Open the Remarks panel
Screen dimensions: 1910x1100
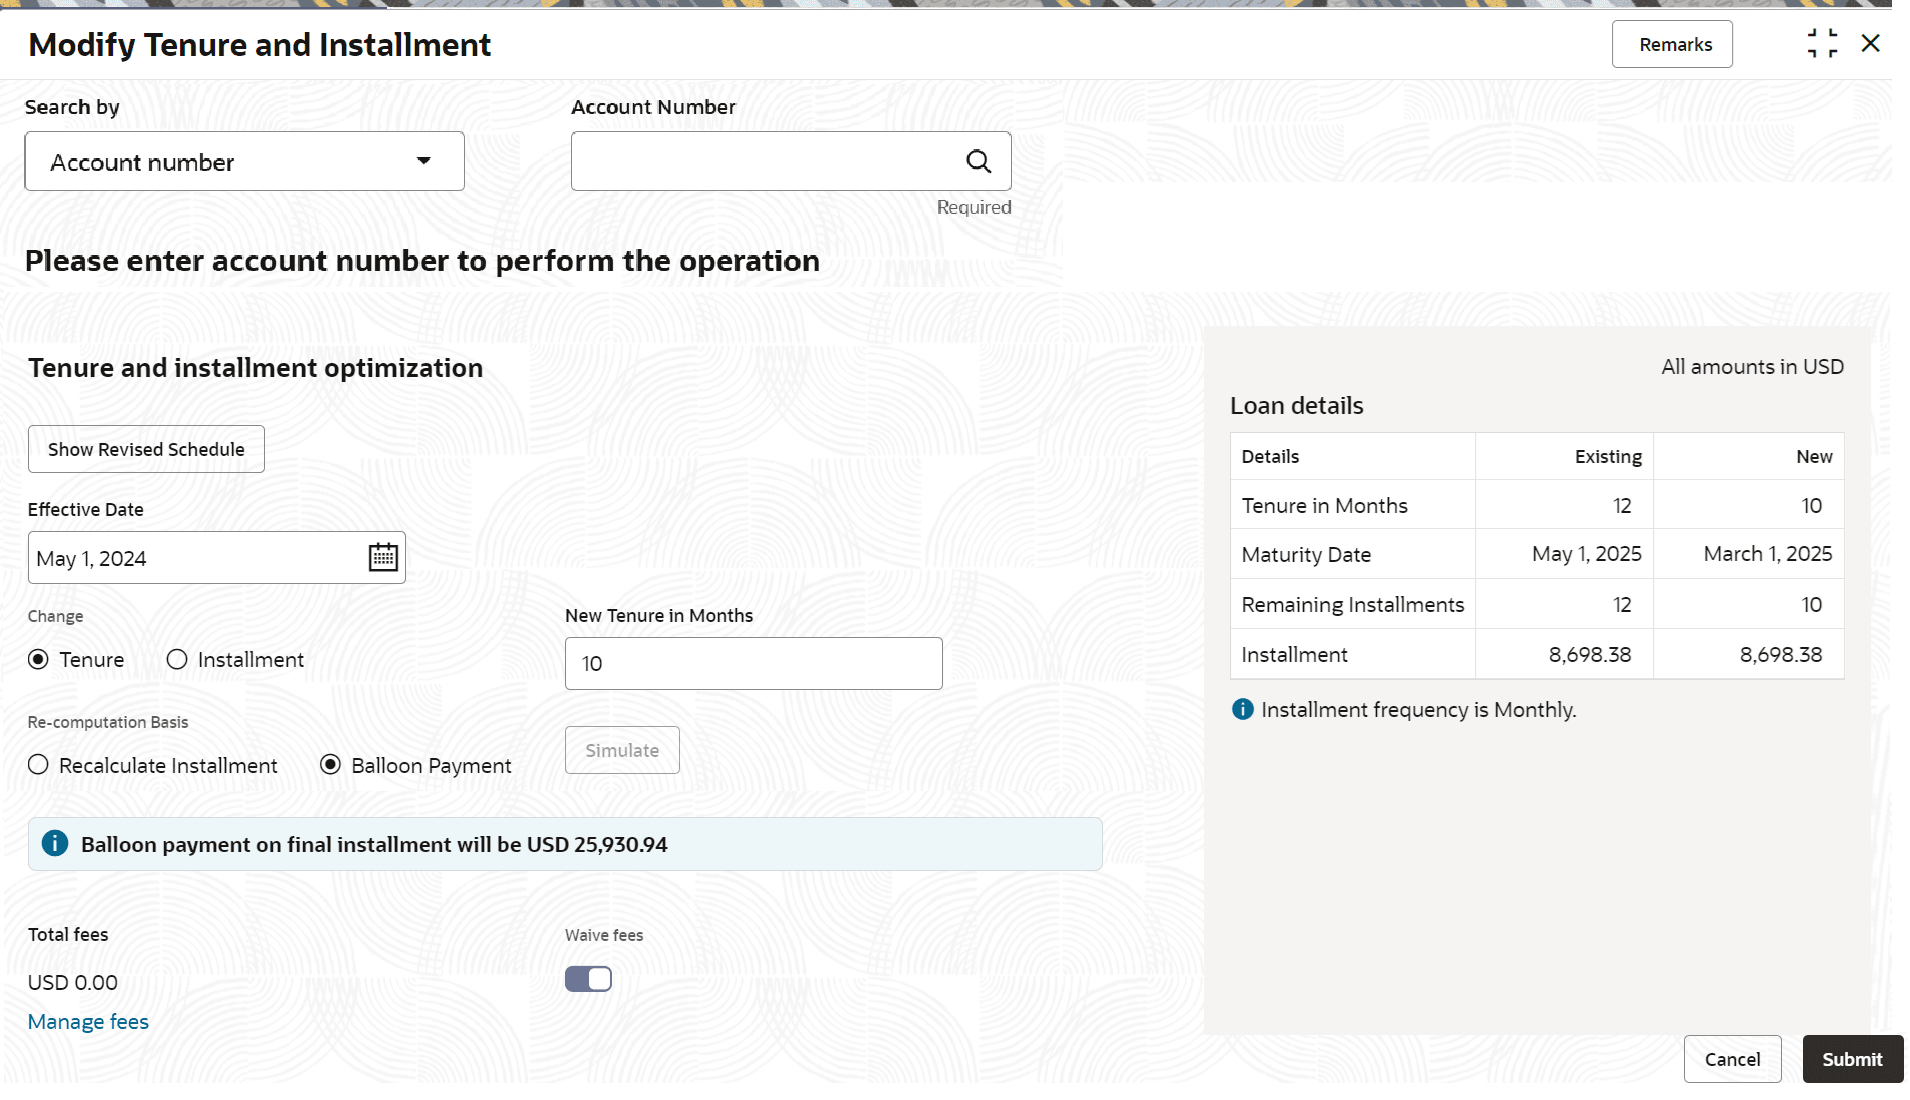tap(1671, 44)
